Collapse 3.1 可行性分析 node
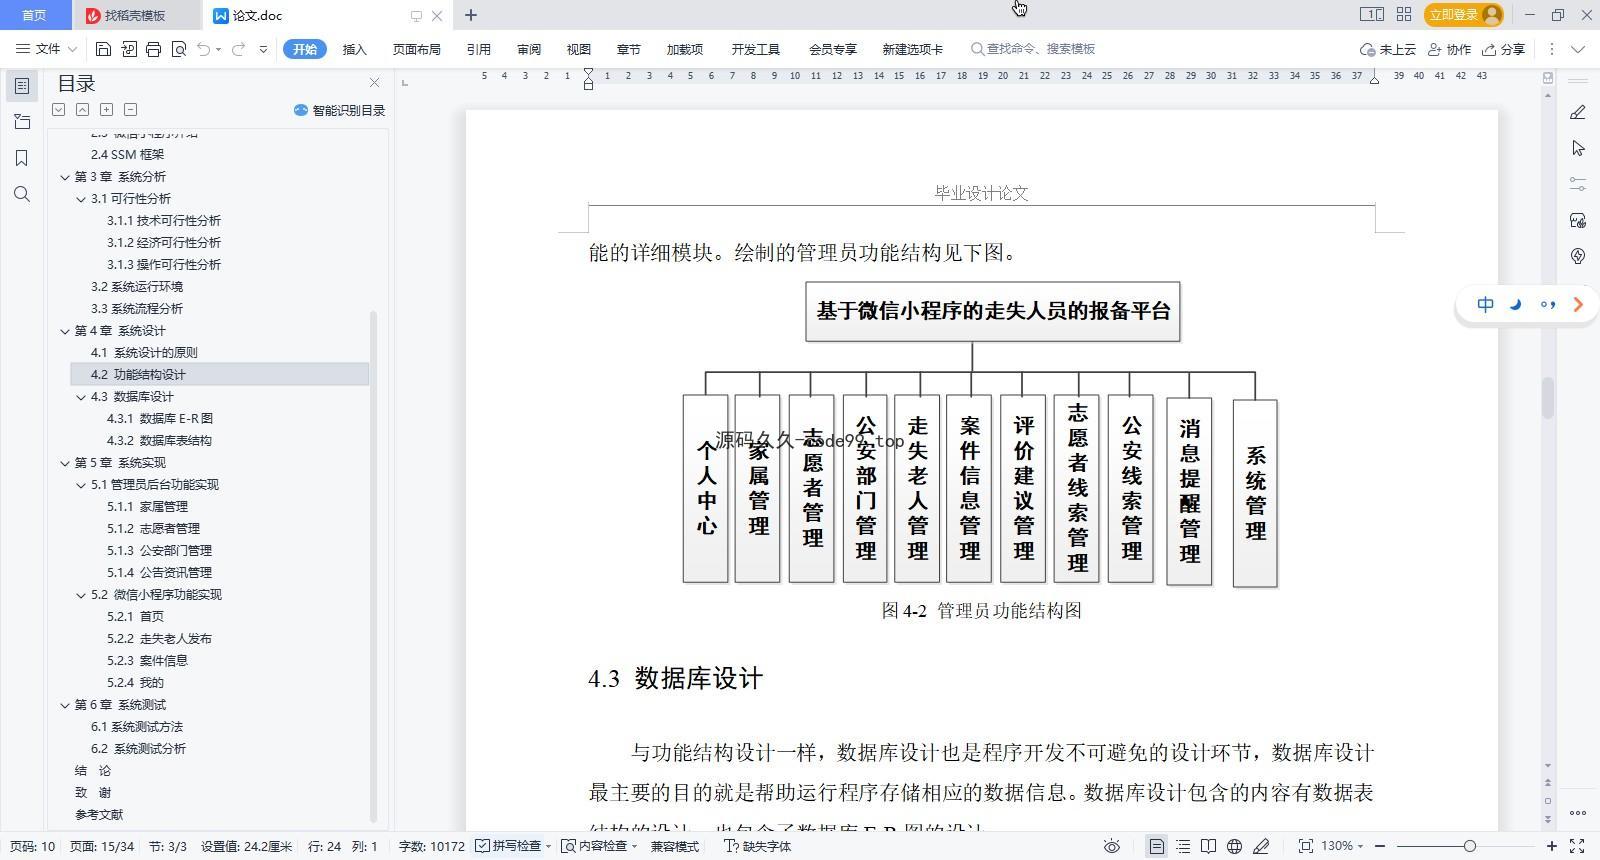Screen dimensions: 1600x860 [81, 199]
